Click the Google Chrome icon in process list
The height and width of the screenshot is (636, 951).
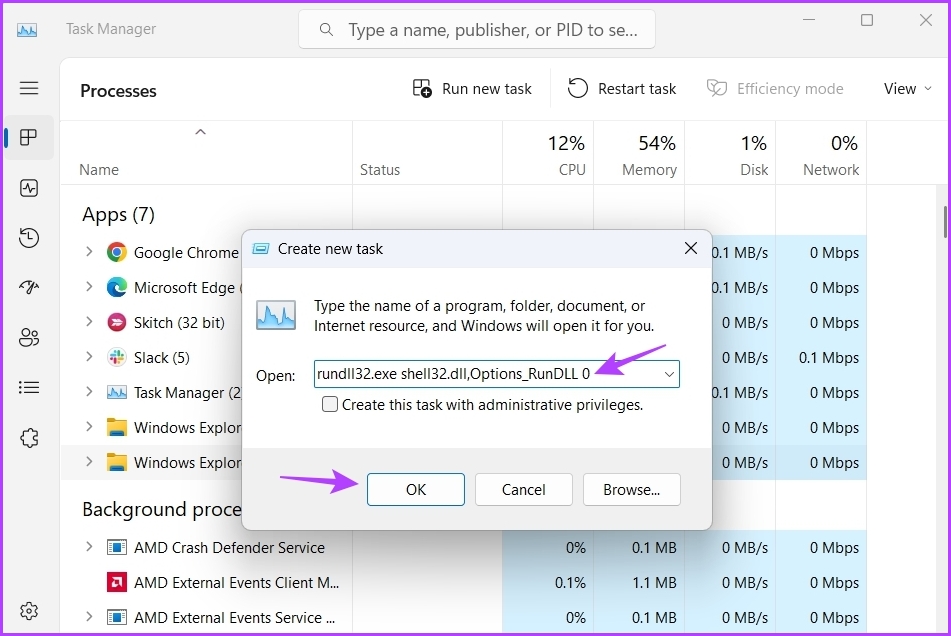coord(116,252)
